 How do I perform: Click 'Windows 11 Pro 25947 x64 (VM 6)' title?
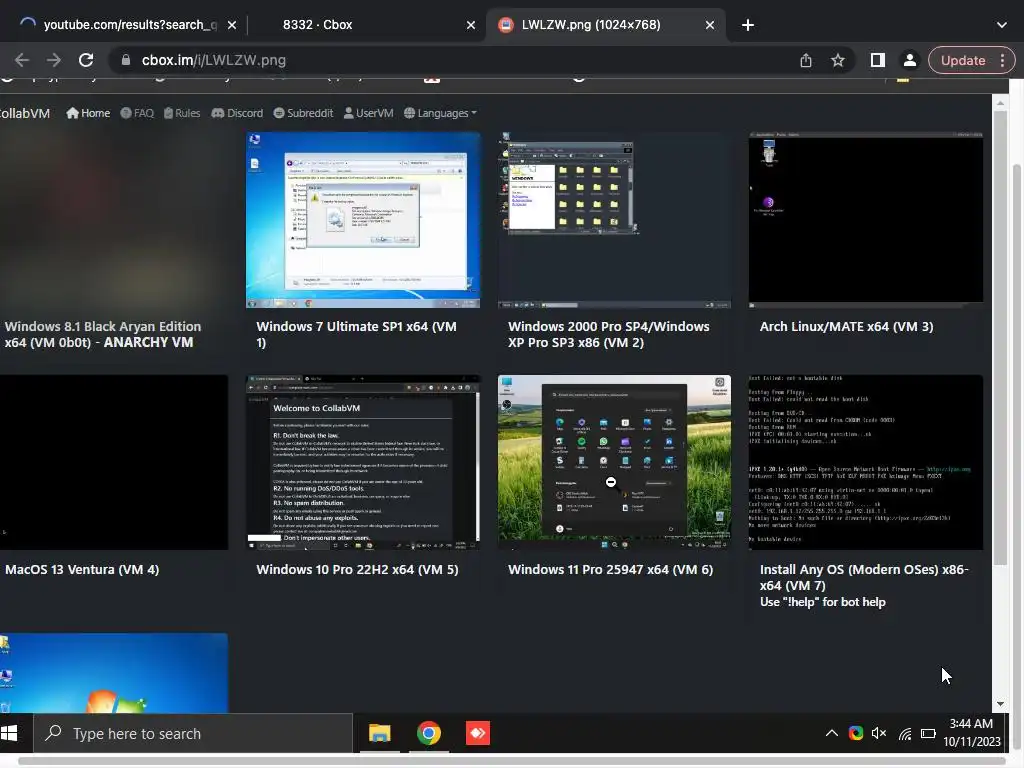[611, 569]
